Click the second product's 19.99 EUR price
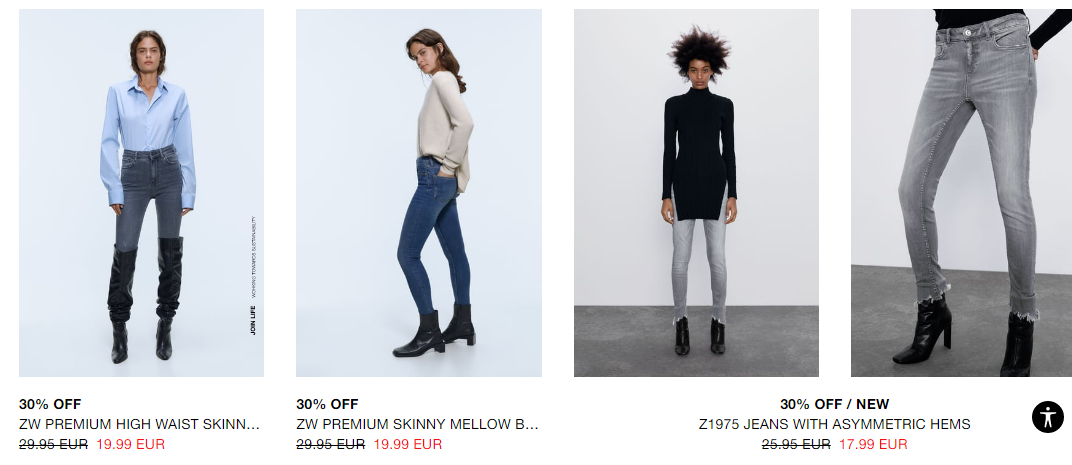The width and height of the screenshot is (1072, 465). click(x=407, y=444)
